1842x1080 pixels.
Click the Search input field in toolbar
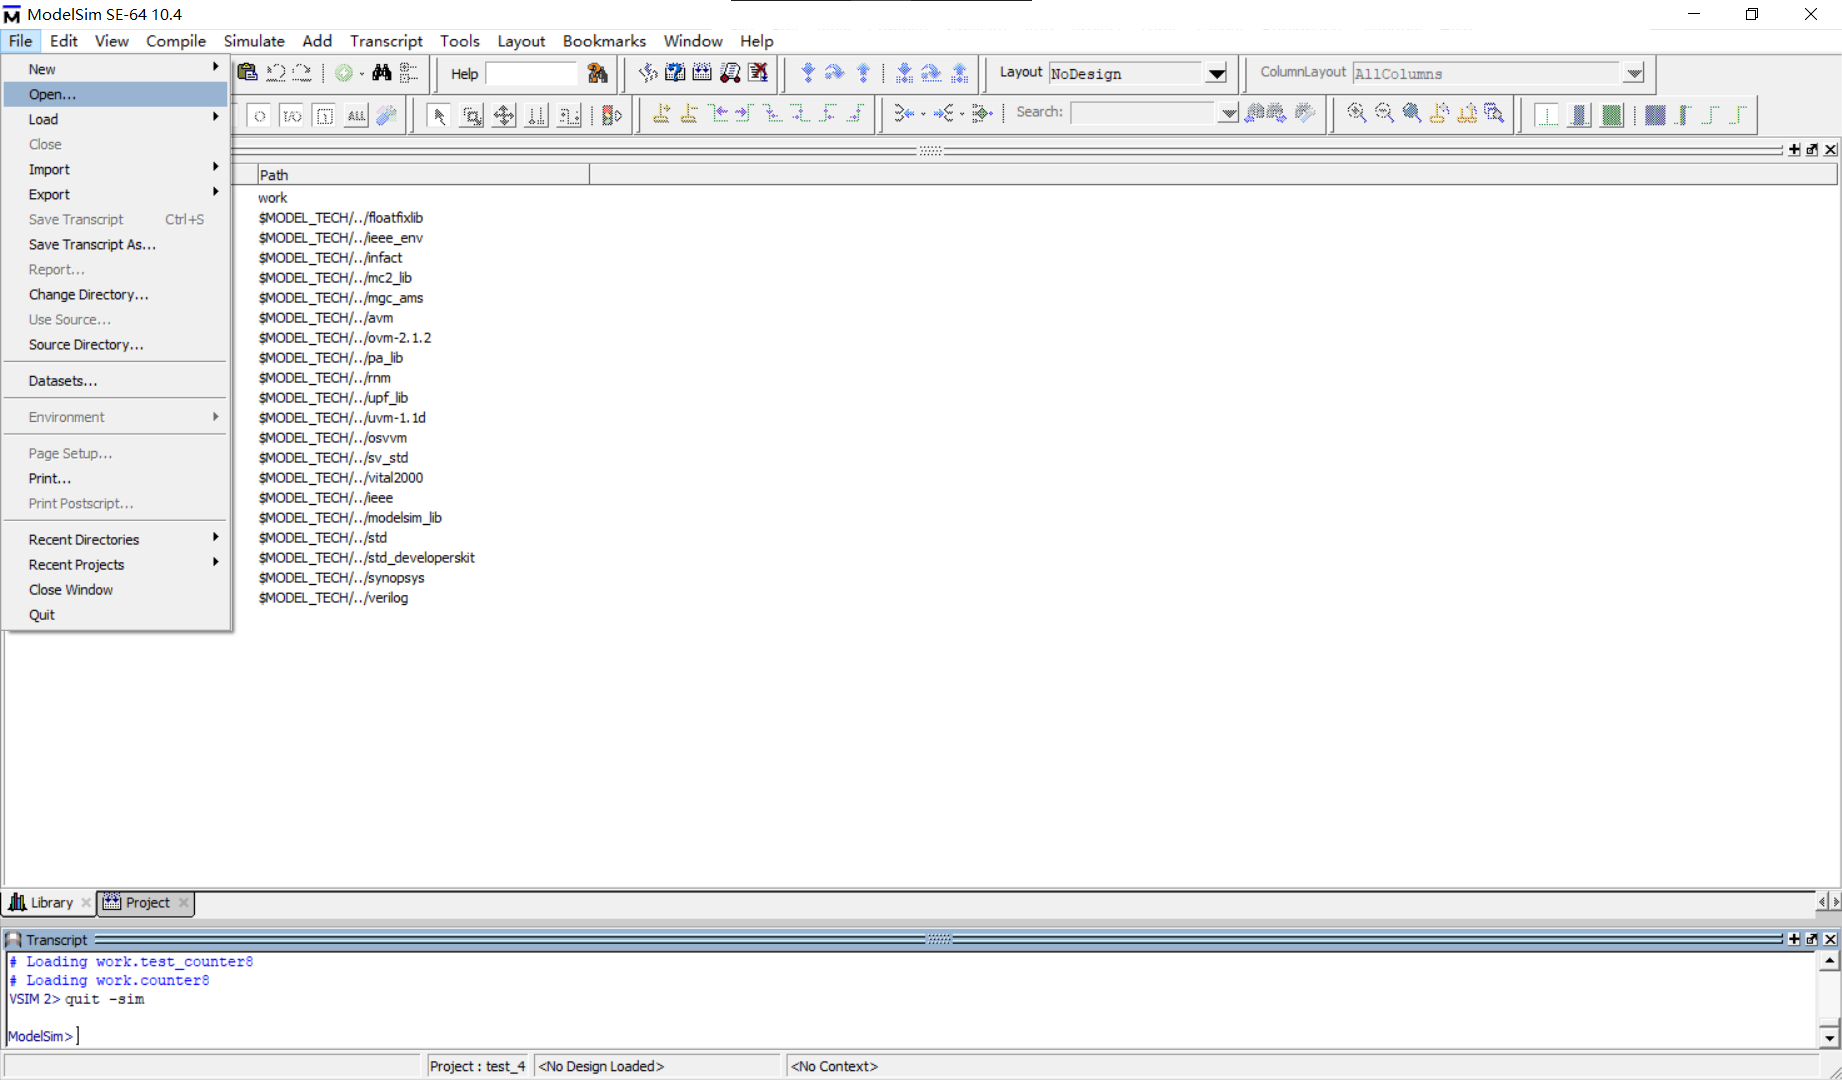click(1144, 113)
